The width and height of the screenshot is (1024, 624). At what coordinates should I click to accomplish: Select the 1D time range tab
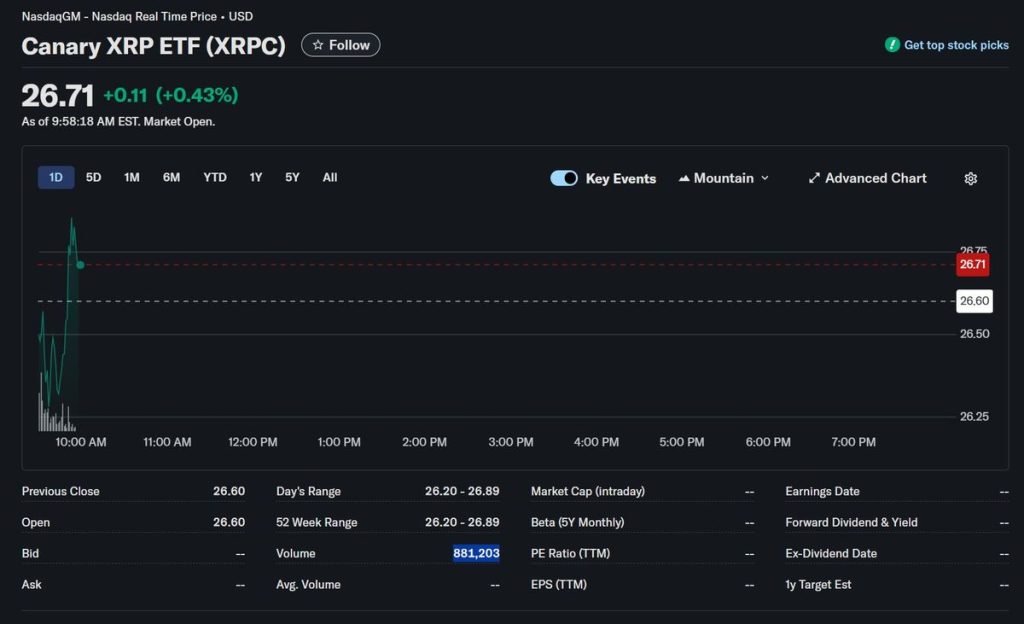tap(56, 178)
